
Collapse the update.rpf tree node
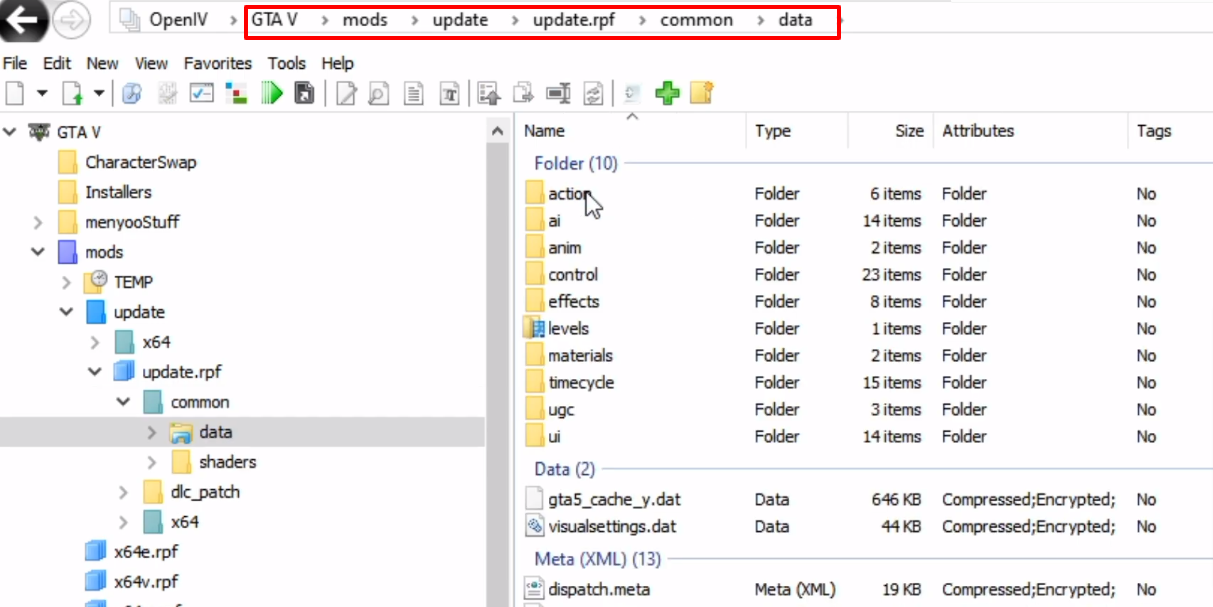95,372
